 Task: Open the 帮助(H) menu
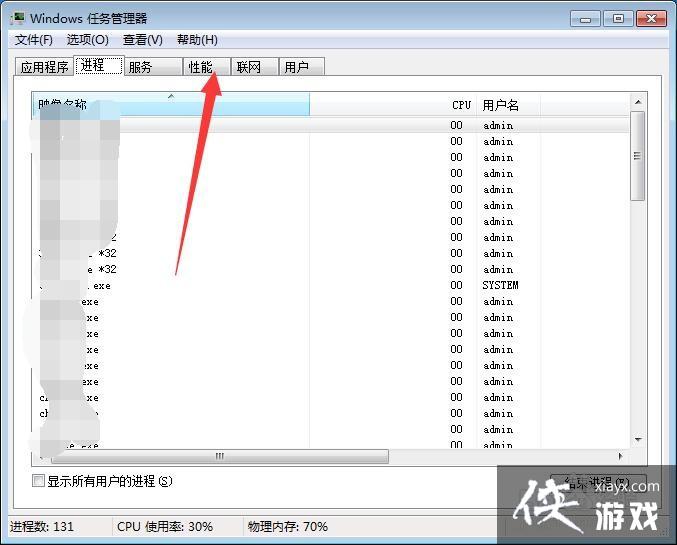coord(197,40)
